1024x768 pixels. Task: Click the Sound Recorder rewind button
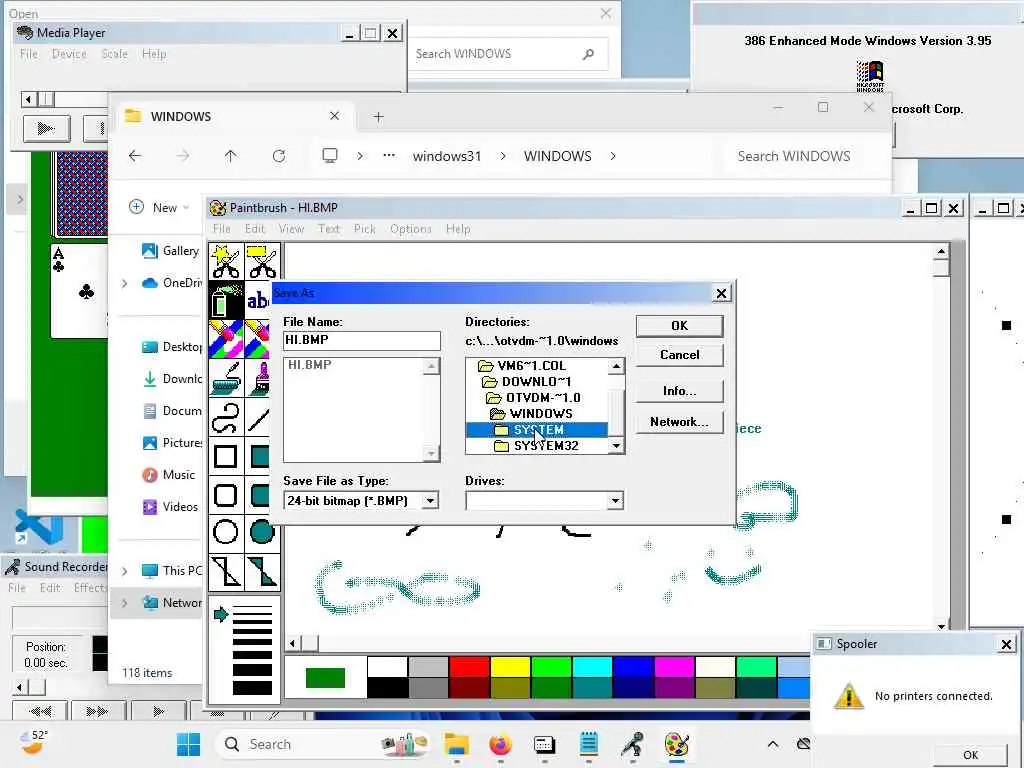click(x=40, y=711)
